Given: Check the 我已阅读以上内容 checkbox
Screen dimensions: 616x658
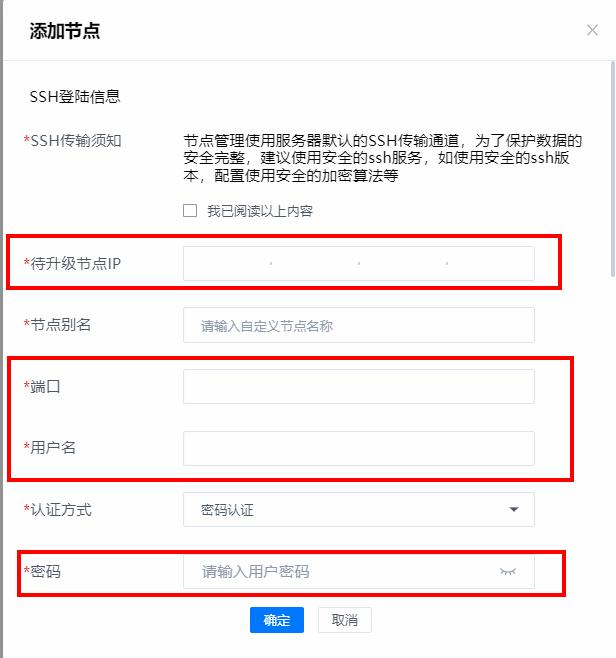Looking at the screenshot, I should tap(190, 211).
